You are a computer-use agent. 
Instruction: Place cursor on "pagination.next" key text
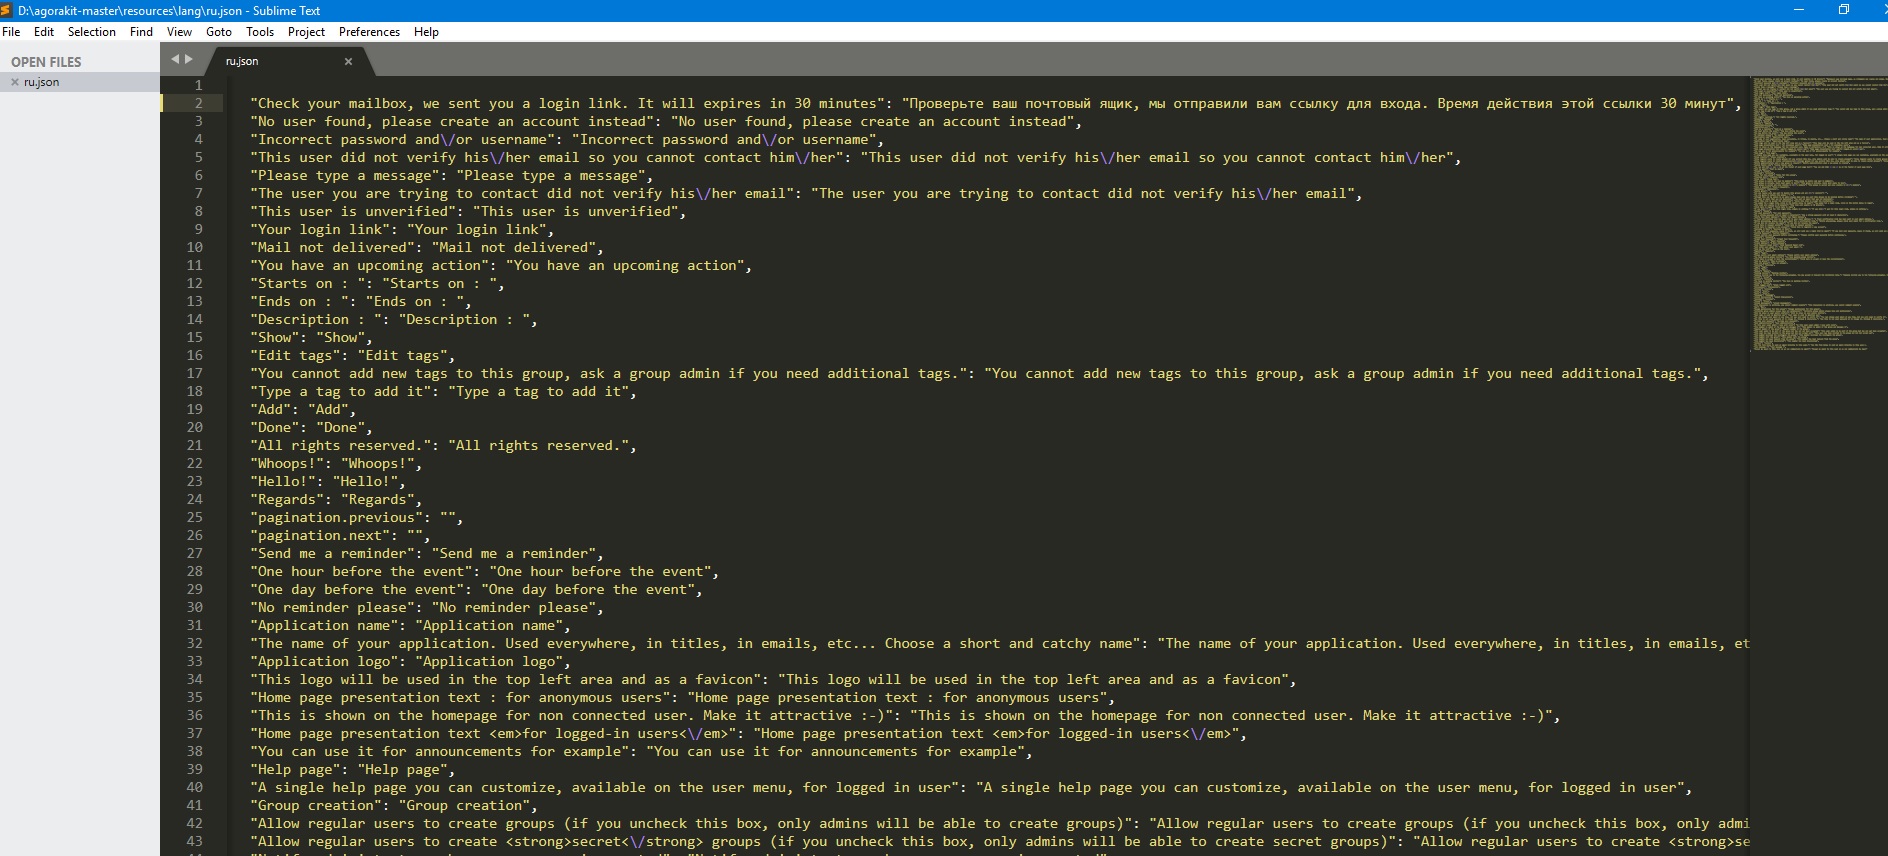(320, 535)
